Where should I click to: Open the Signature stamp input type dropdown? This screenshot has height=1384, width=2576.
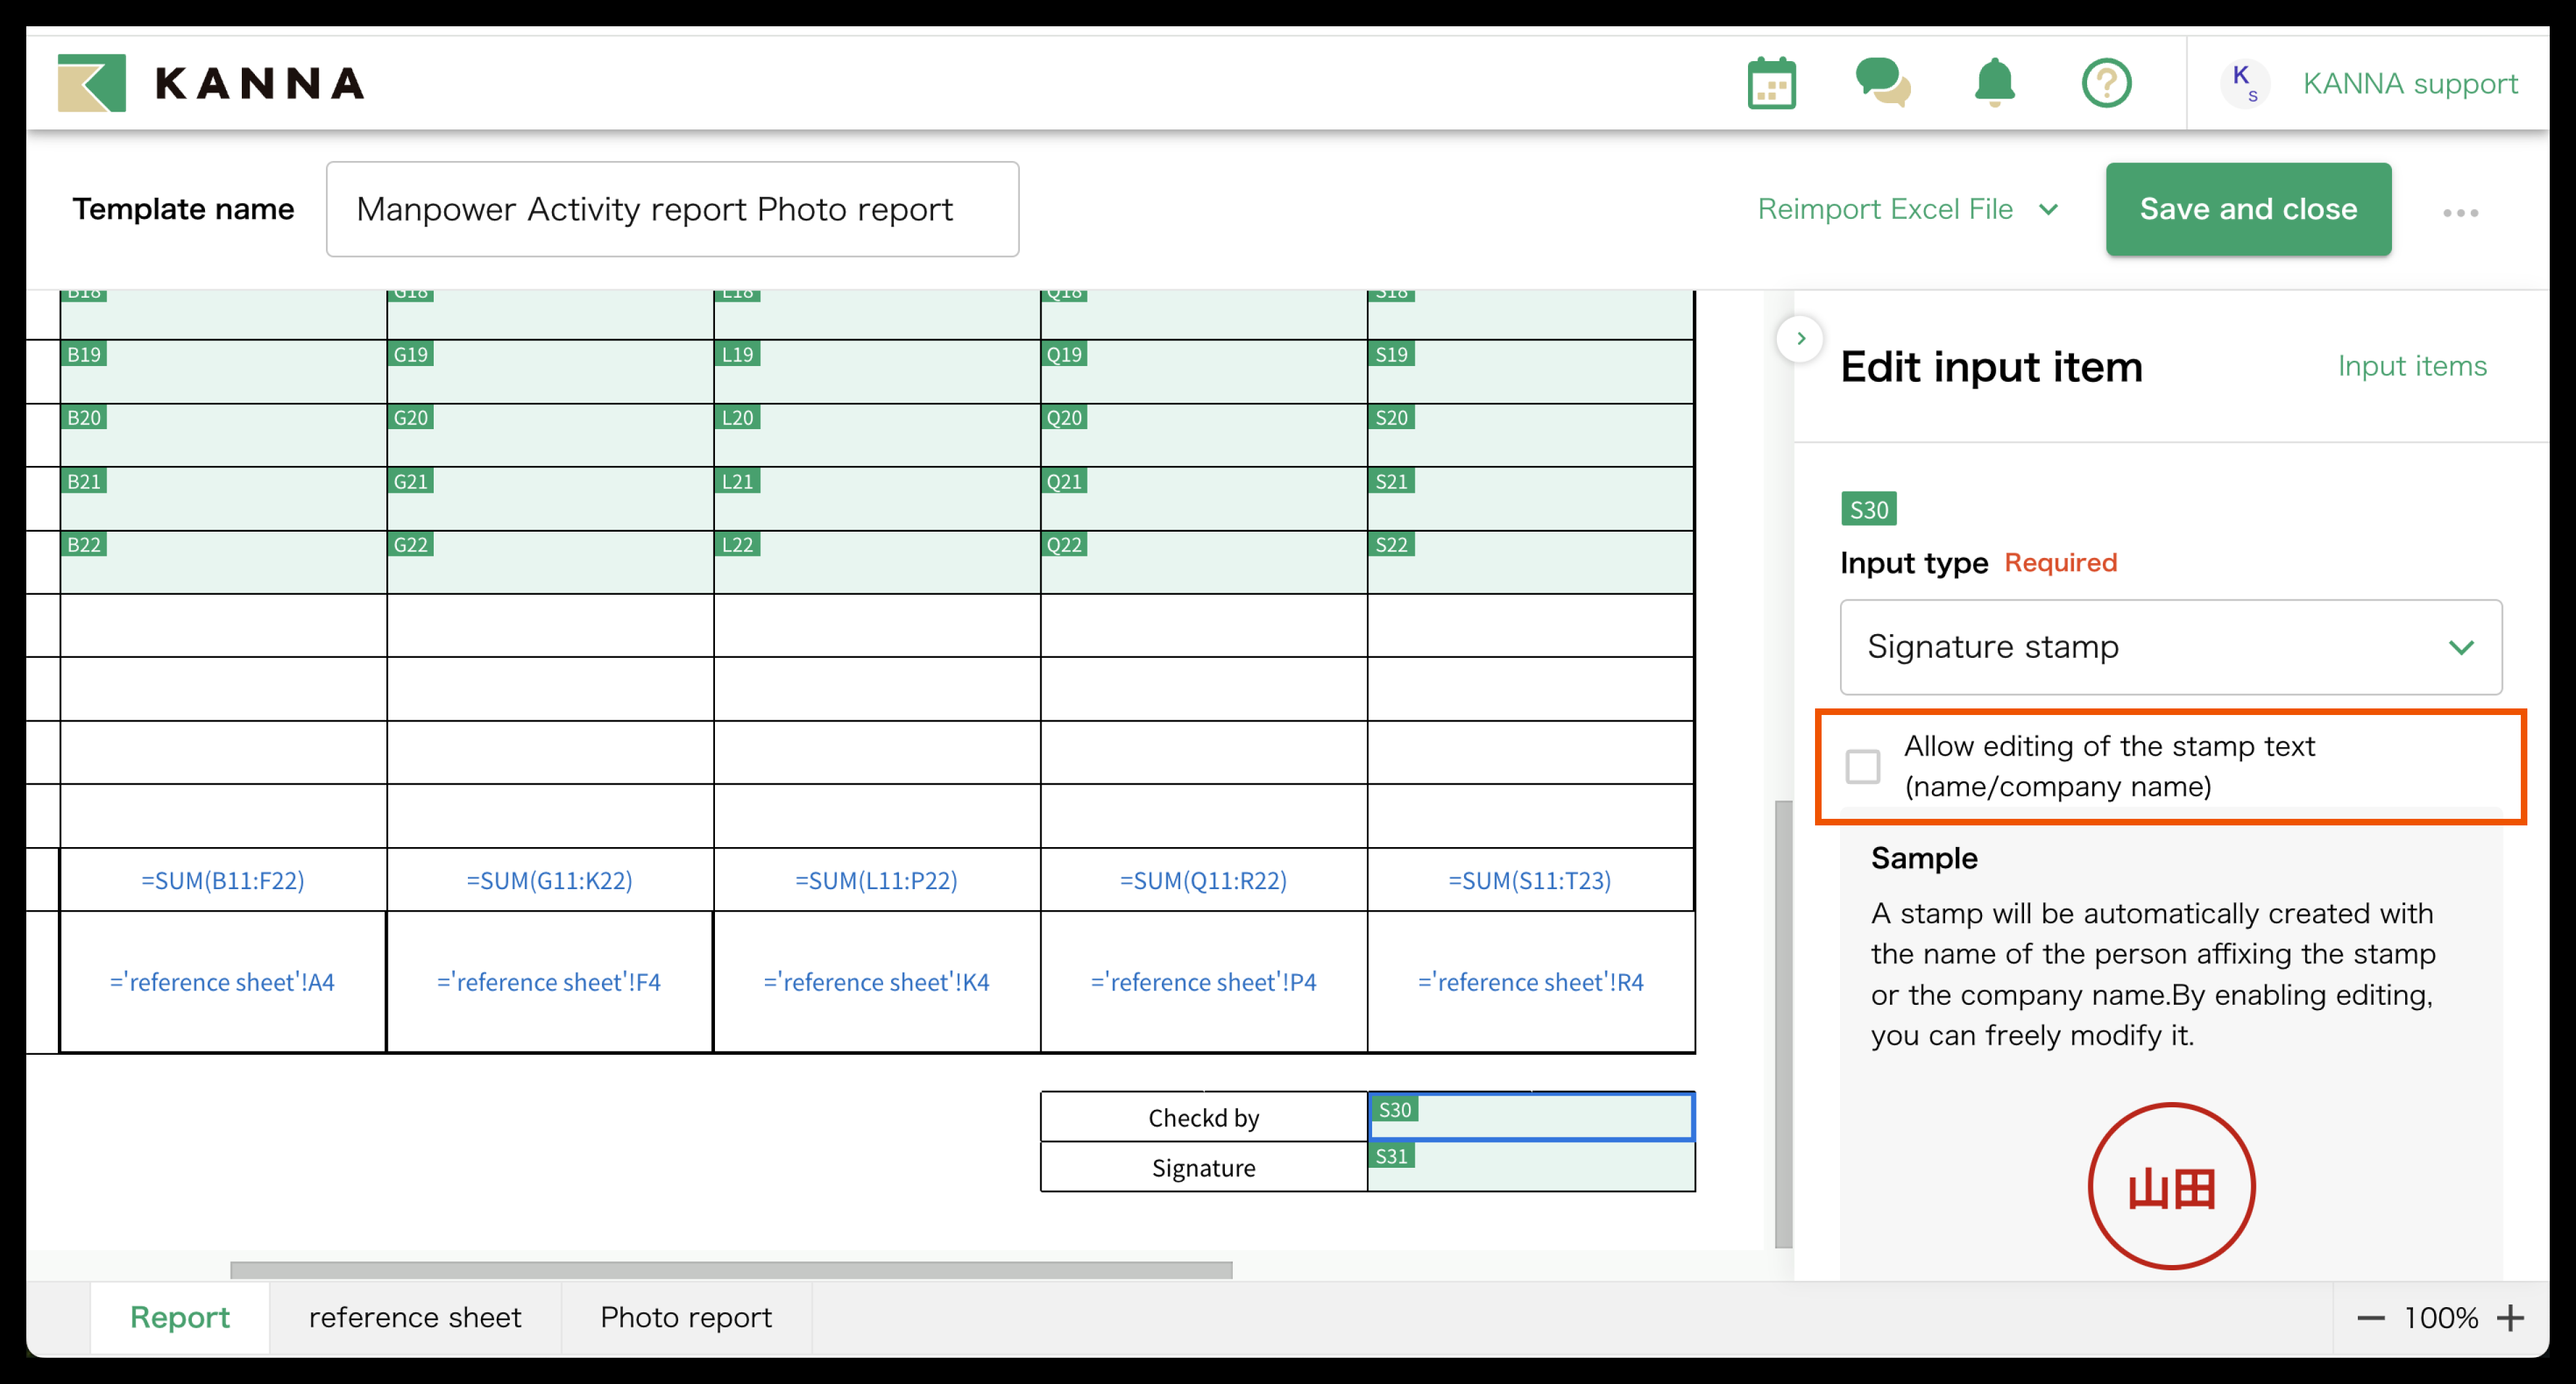[2169, 647]
